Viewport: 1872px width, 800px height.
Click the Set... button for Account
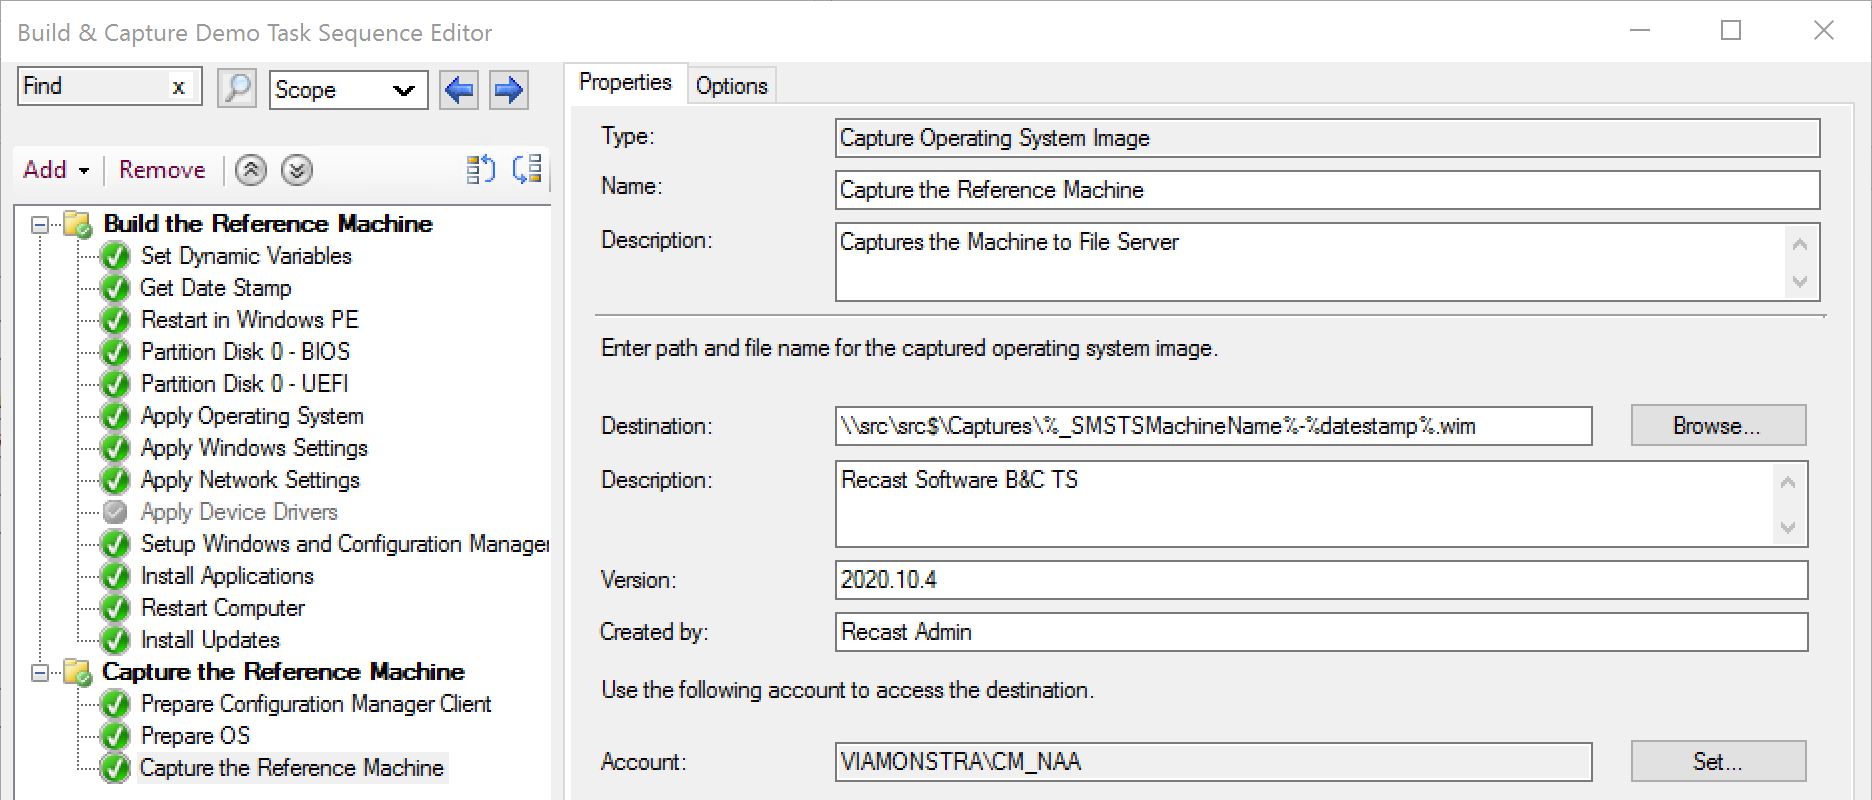click(x=1717, y=762)
